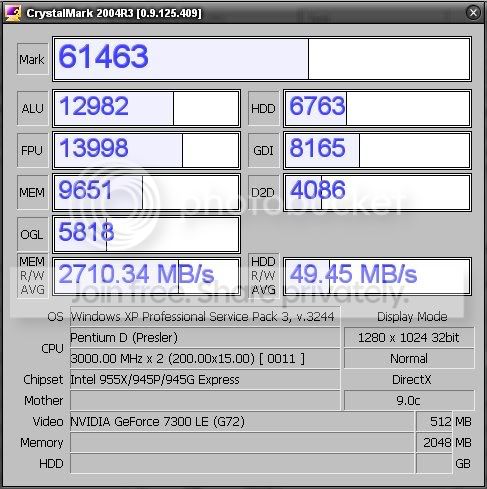Screen dimensions: 487x489
Task: Click the 49.45 MB/s disk speed value
Action: pos(377,276)
